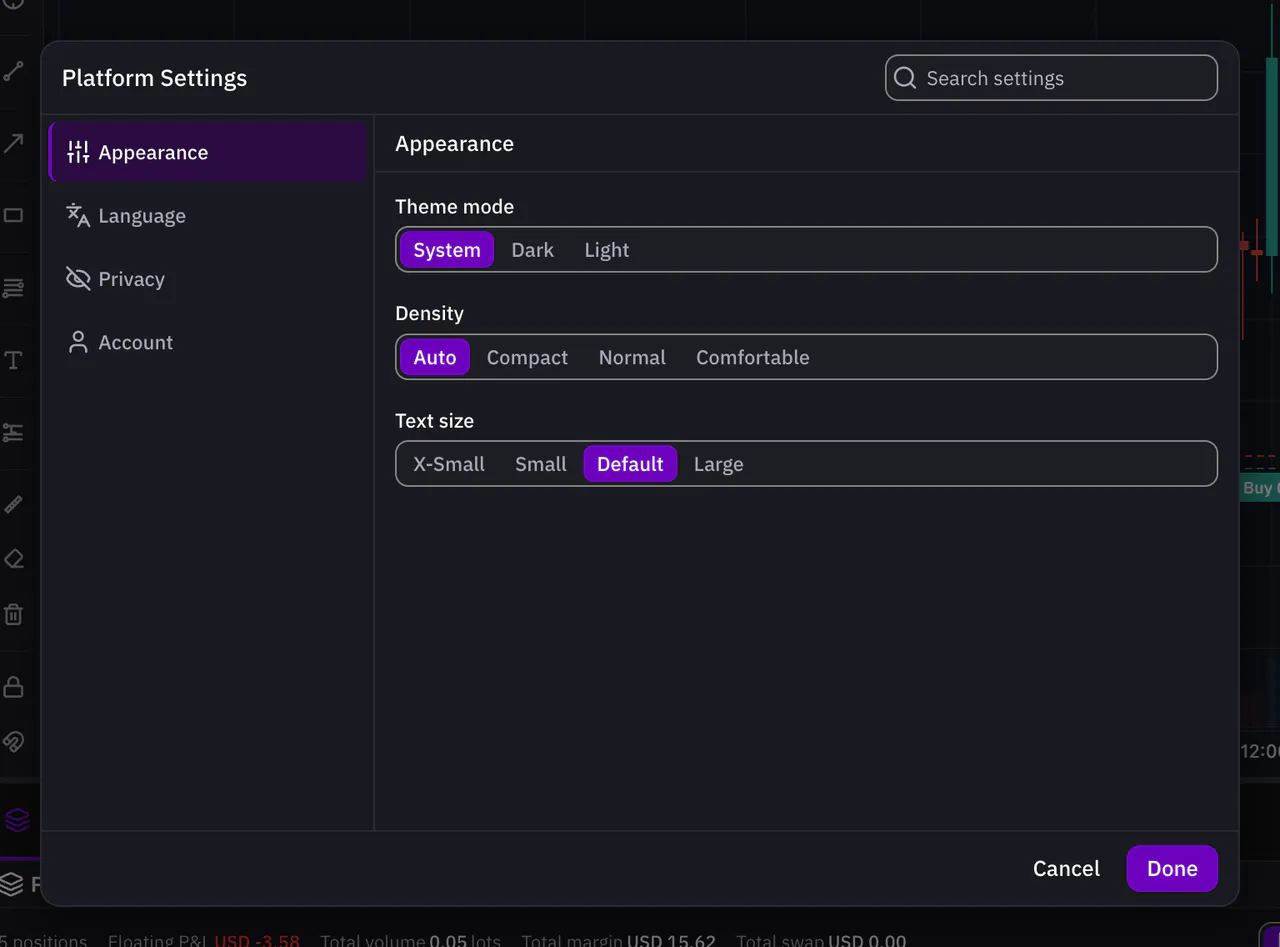Choose Large text size
This screenshot has height=947, width=1280.
tap(718, 464)
